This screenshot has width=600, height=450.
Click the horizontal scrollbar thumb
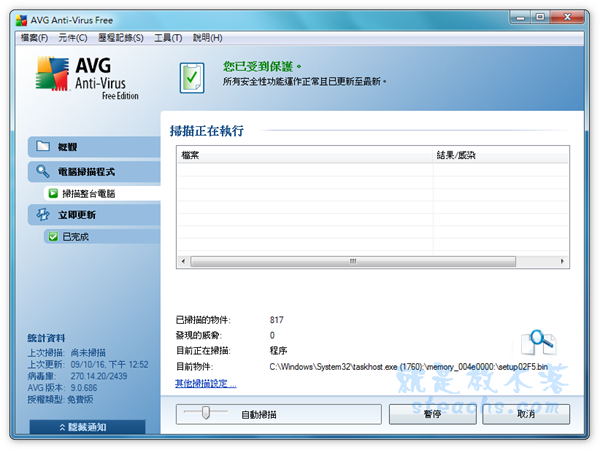coord(353,261)
